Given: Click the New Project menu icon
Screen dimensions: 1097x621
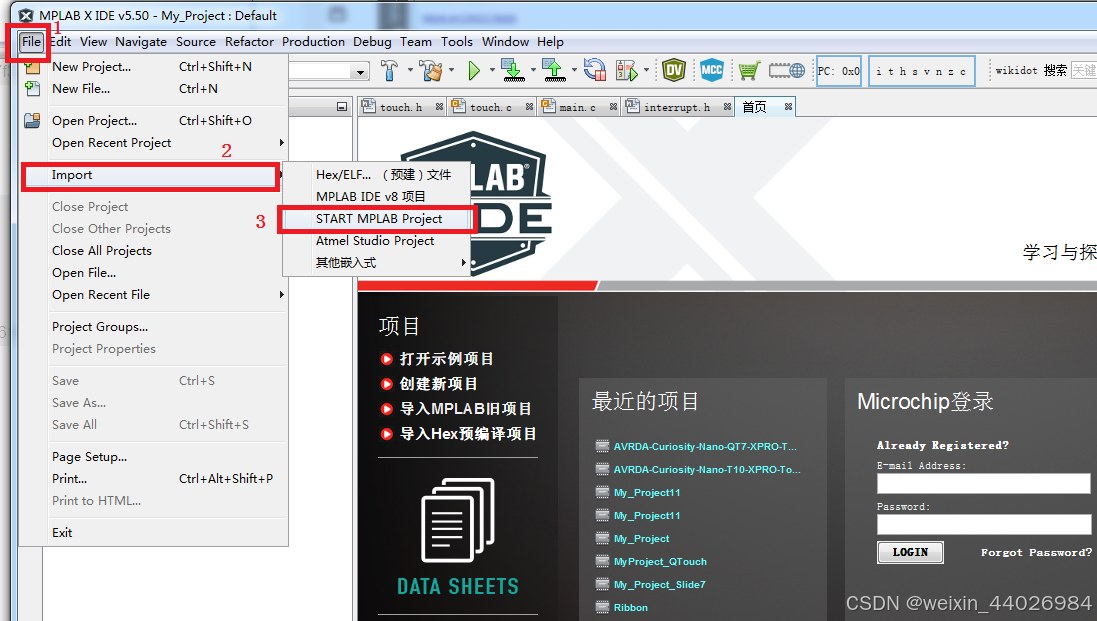Looking at the screenshot, I should coord(32,67).
